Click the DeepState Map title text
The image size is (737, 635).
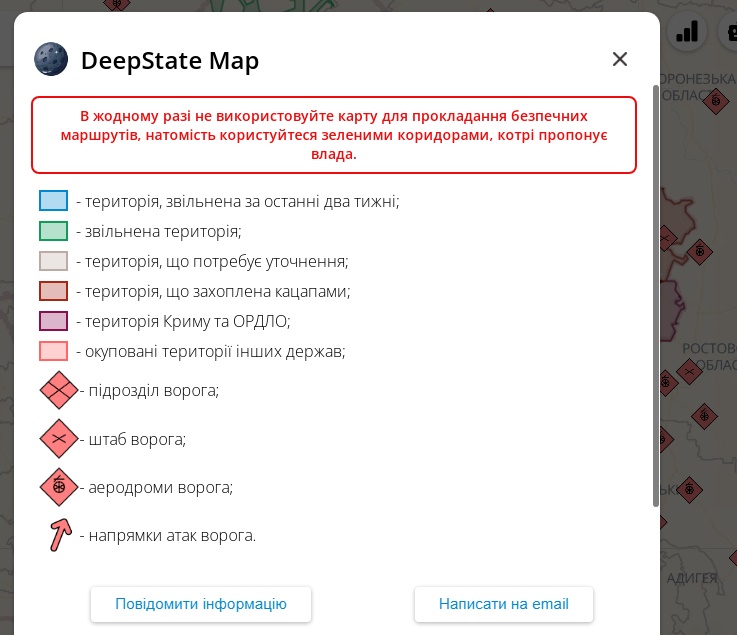point(170,61)
